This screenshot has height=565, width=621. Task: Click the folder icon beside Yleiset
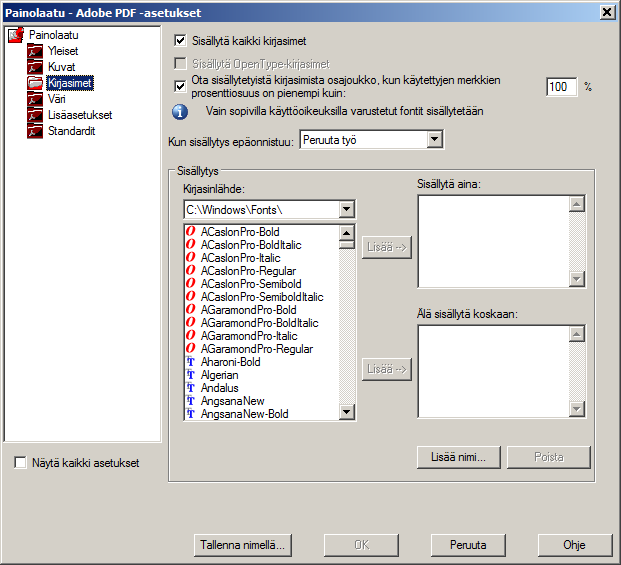35,51
